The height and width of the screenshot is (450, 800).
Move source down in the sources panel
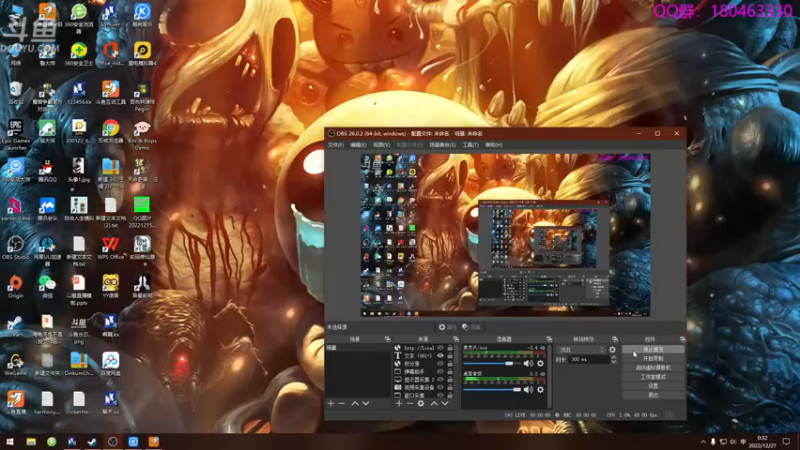pos(445,404)
